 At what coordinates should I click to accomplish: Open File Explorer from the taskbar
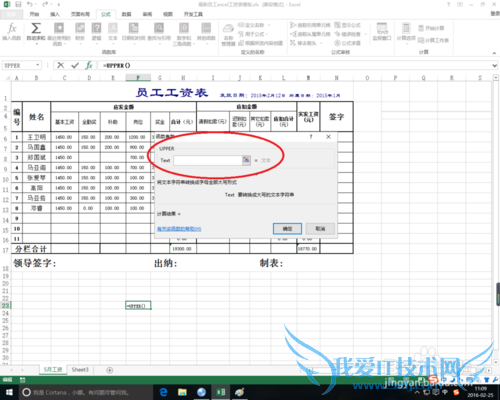tap(182, 392)
